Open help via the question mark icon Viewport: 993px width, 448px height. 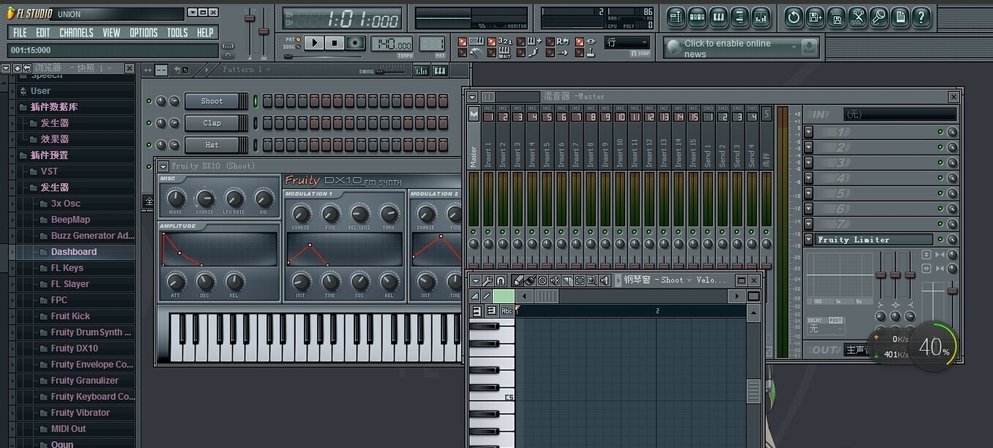coord(921,17)
